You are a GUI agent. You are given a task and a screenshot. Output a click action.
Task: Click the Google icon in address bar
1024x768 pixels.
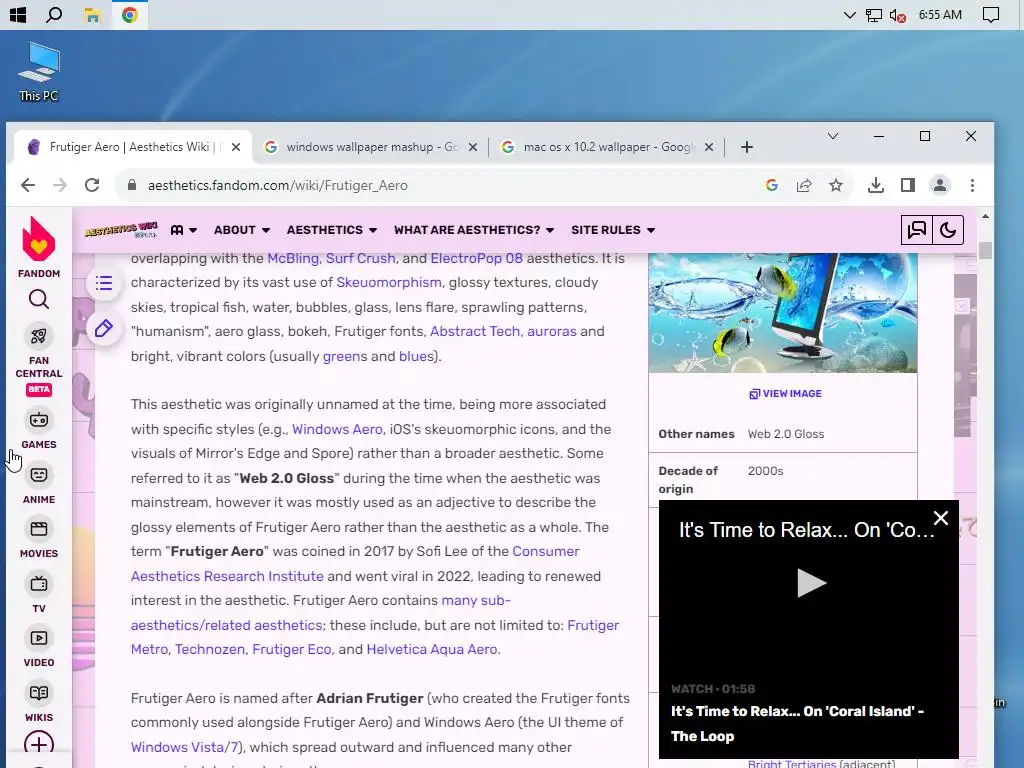coord(772,185)
